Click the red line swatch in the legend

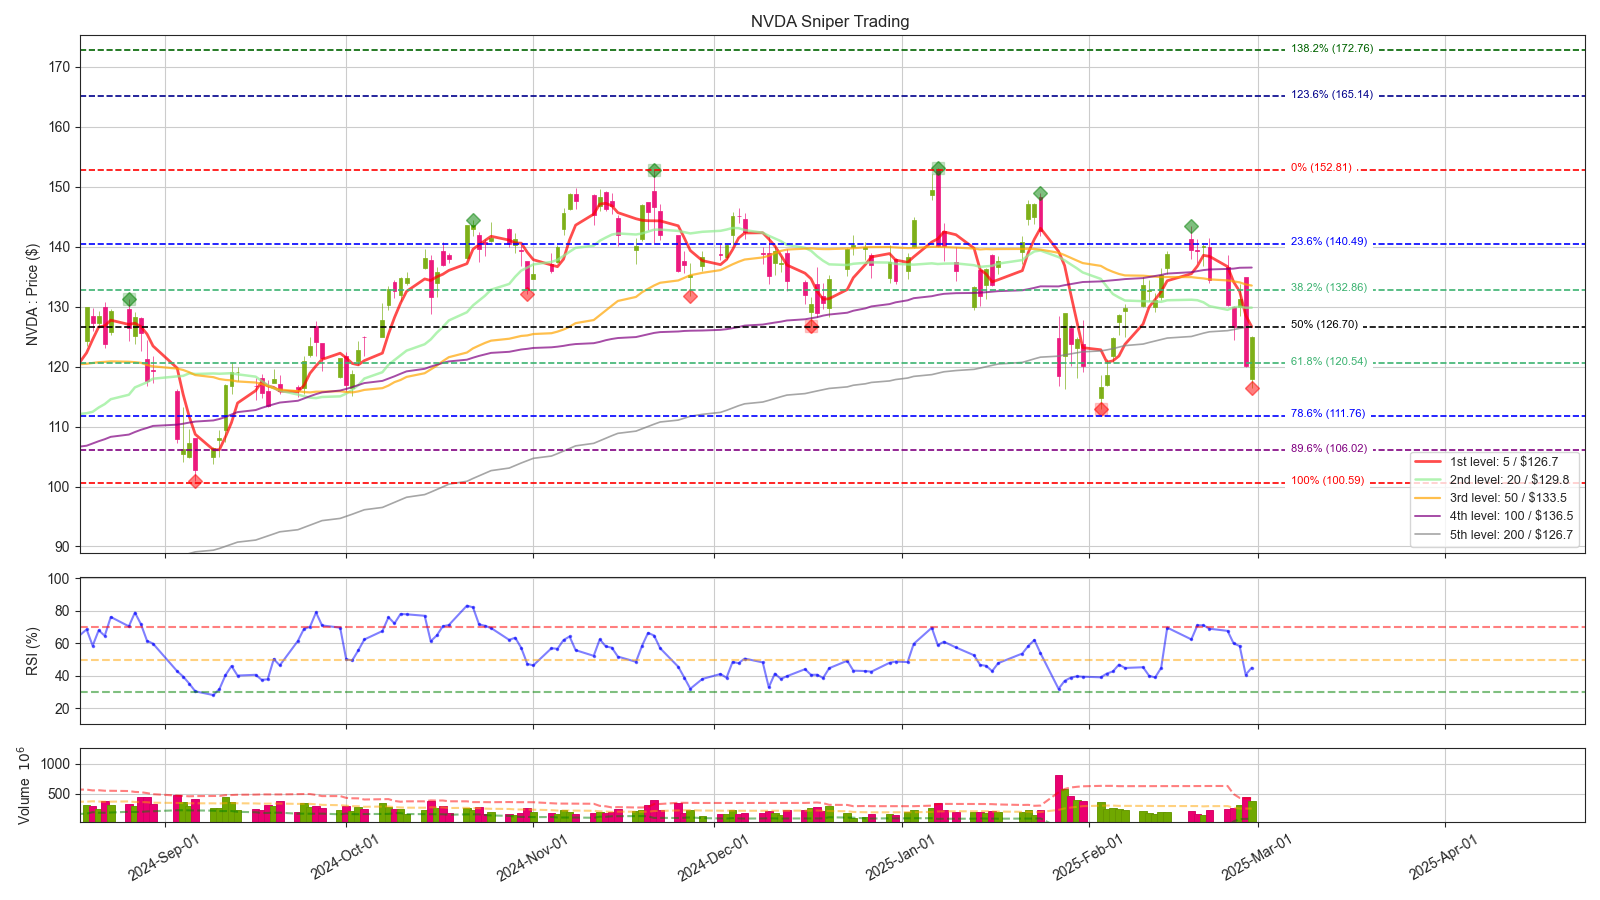coord(1430,462)
